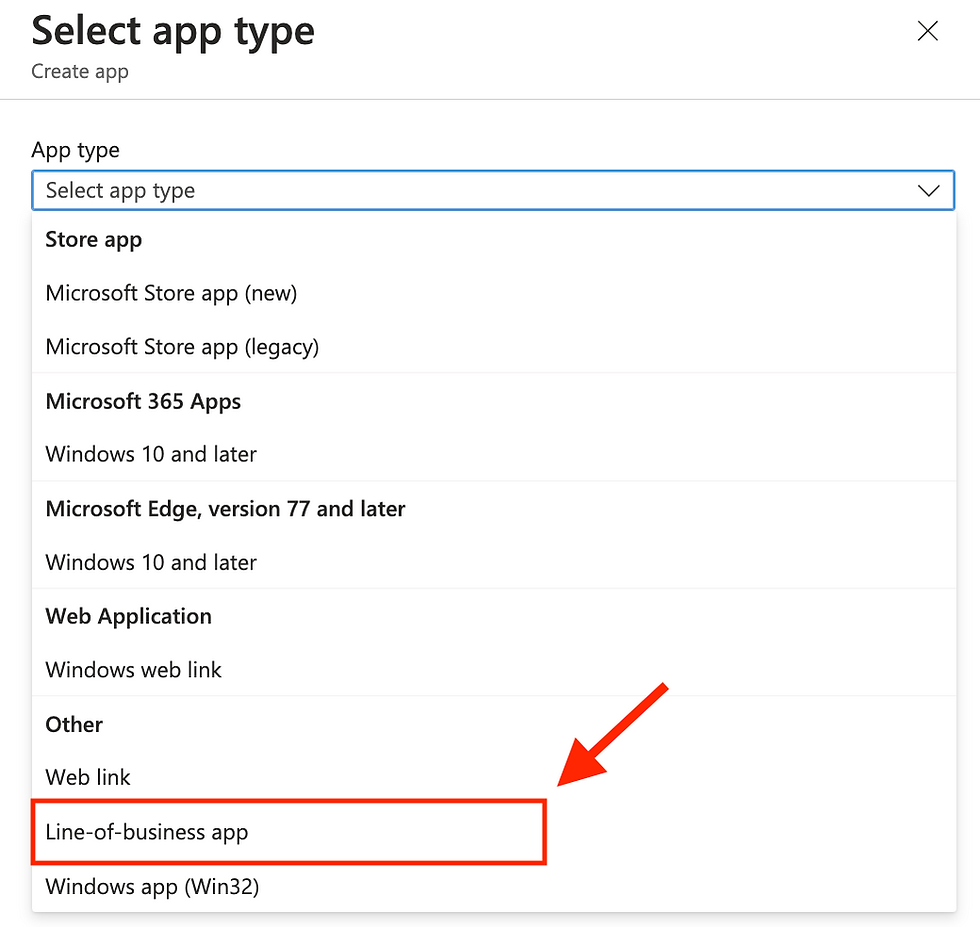Select Windows 10 and later under Microsoft 365 Apps
Viewport: 980px width, 927px height.
click(x=494, y=454)
